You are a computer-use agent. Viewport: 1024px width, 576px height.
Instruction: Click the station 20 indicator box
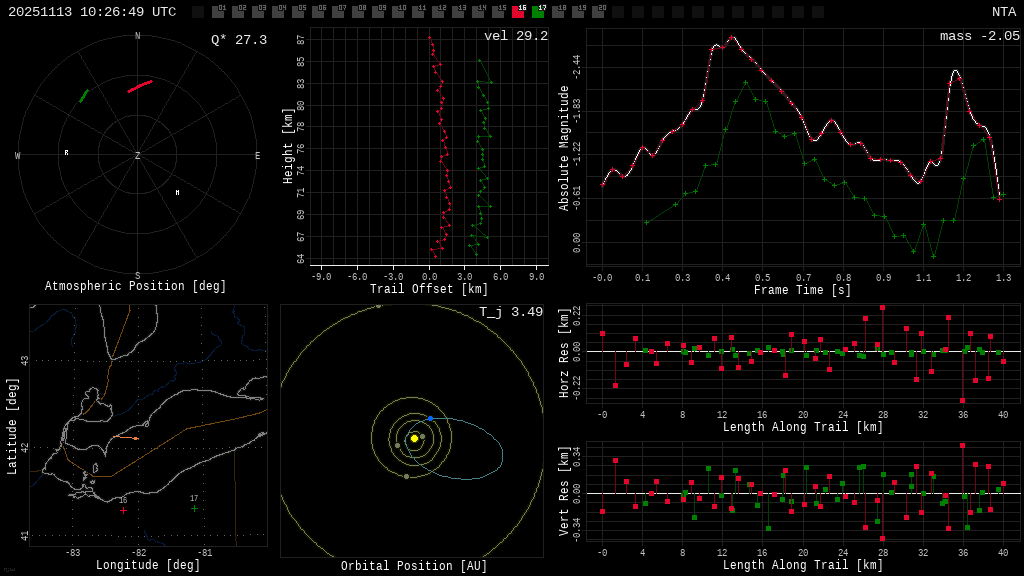click(598, 11)
